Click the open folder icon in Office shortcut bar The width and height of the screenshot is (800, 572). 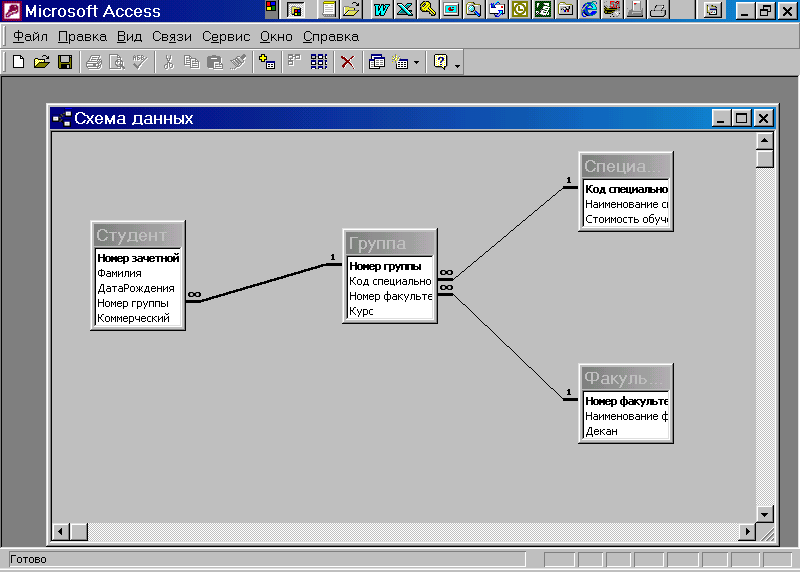[x=351, y=10]
